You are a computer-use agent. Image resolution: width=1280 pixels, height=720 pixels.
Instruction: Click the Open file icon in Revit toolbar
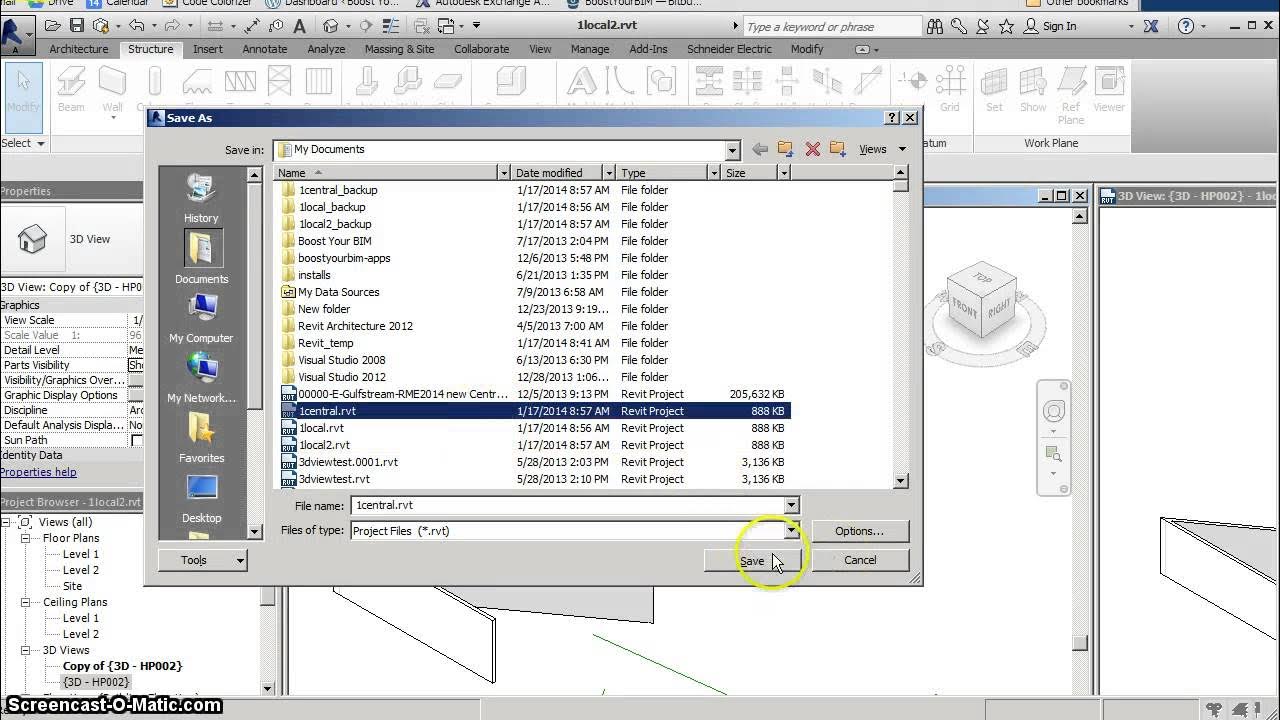pos(53,26)
